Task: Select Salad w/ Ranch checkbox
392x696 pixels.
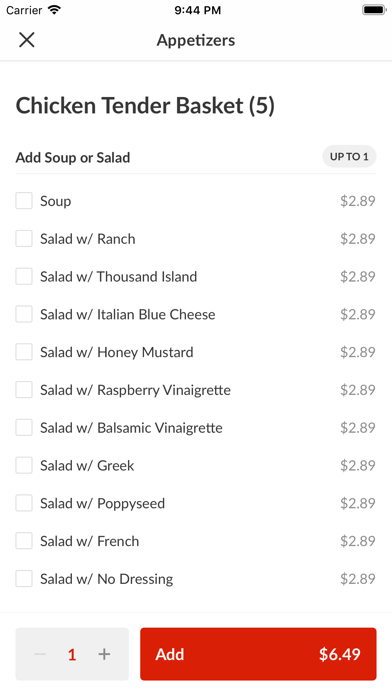Action: pyautogui.click(x=24, y=238)
